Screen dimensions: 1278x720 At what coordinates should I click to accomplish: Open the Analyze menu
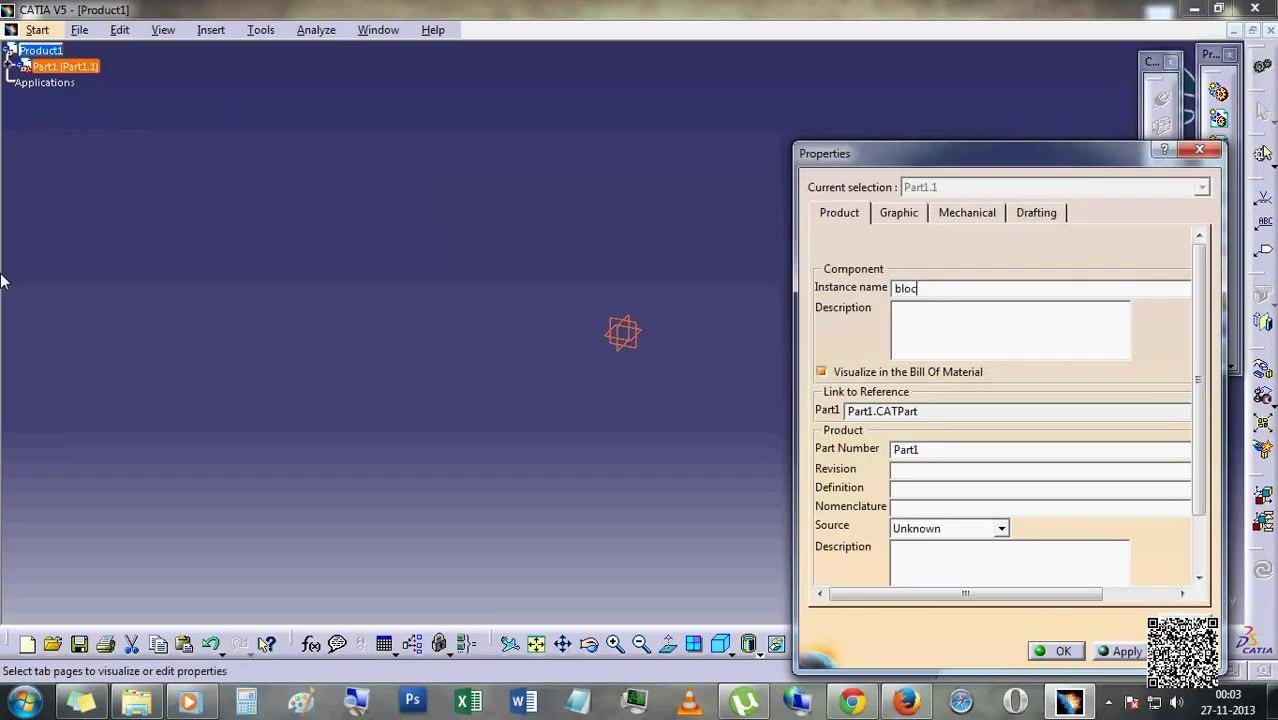(x=316, y=30)
